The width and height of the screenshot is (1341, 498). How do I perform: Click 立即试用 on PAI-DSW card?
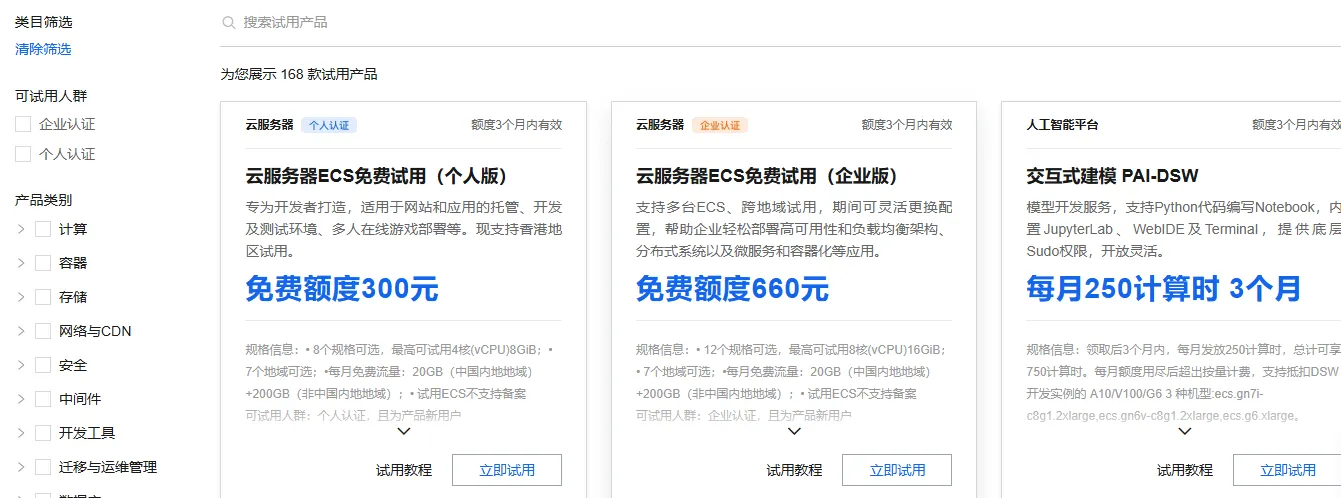pyautogui.click(x=1287, y=470)
